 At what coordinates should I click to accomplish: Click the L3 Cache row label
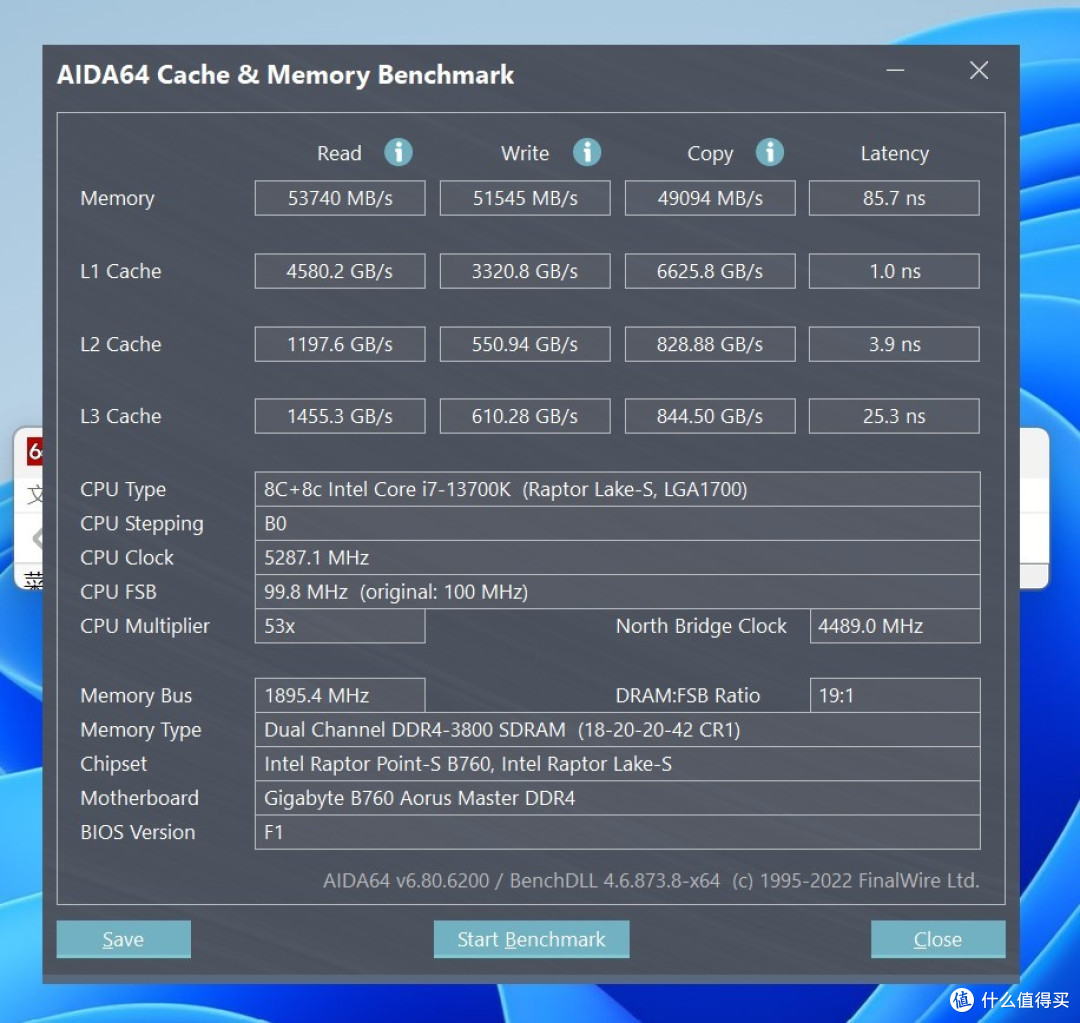[121, 416]
